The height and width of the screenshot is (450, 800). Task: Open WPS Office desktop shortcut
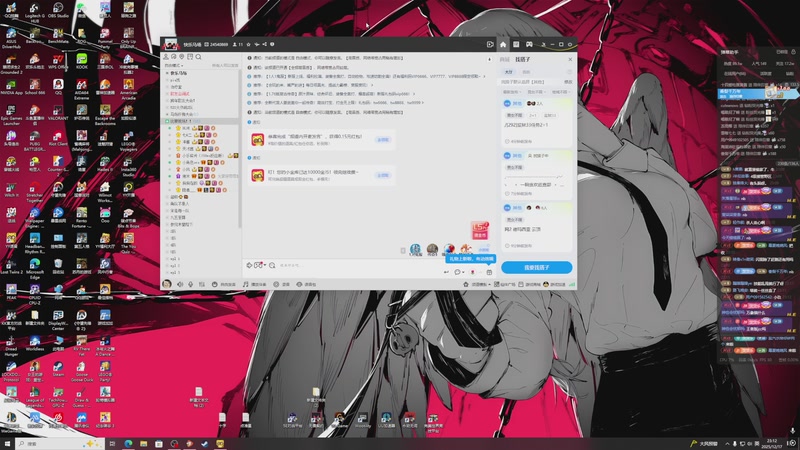58,61
